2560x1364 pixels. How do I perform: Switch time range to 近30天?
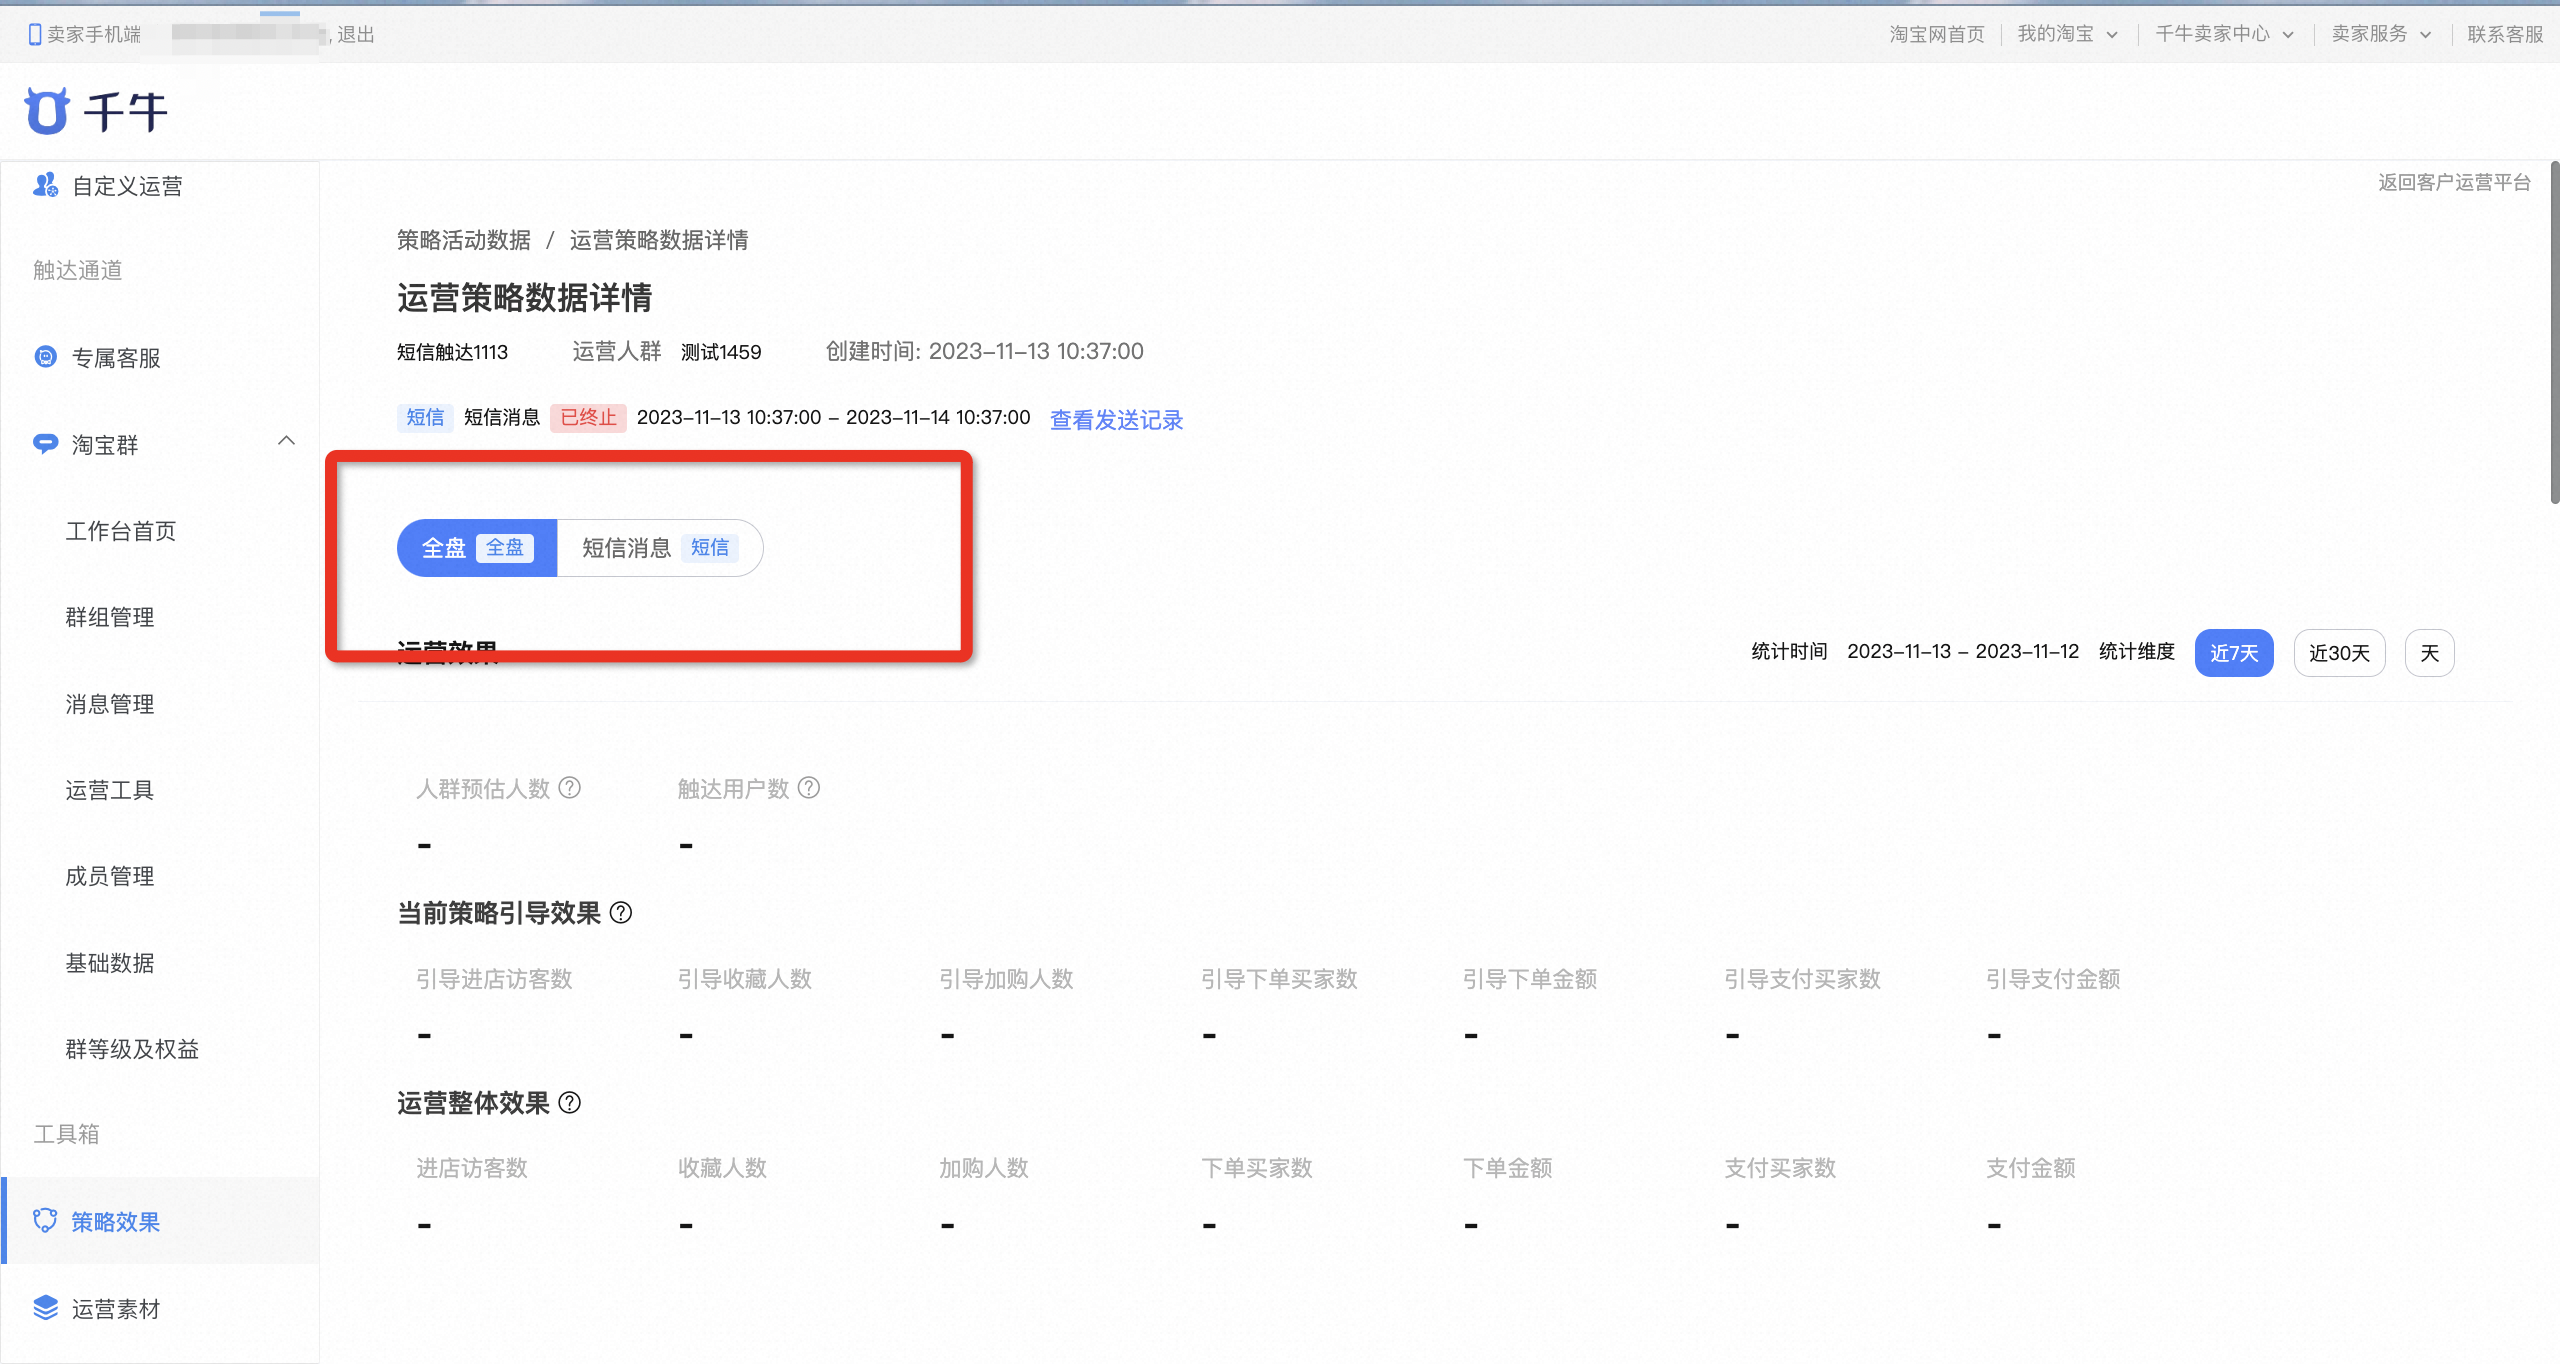click(x=2339, y=653)
